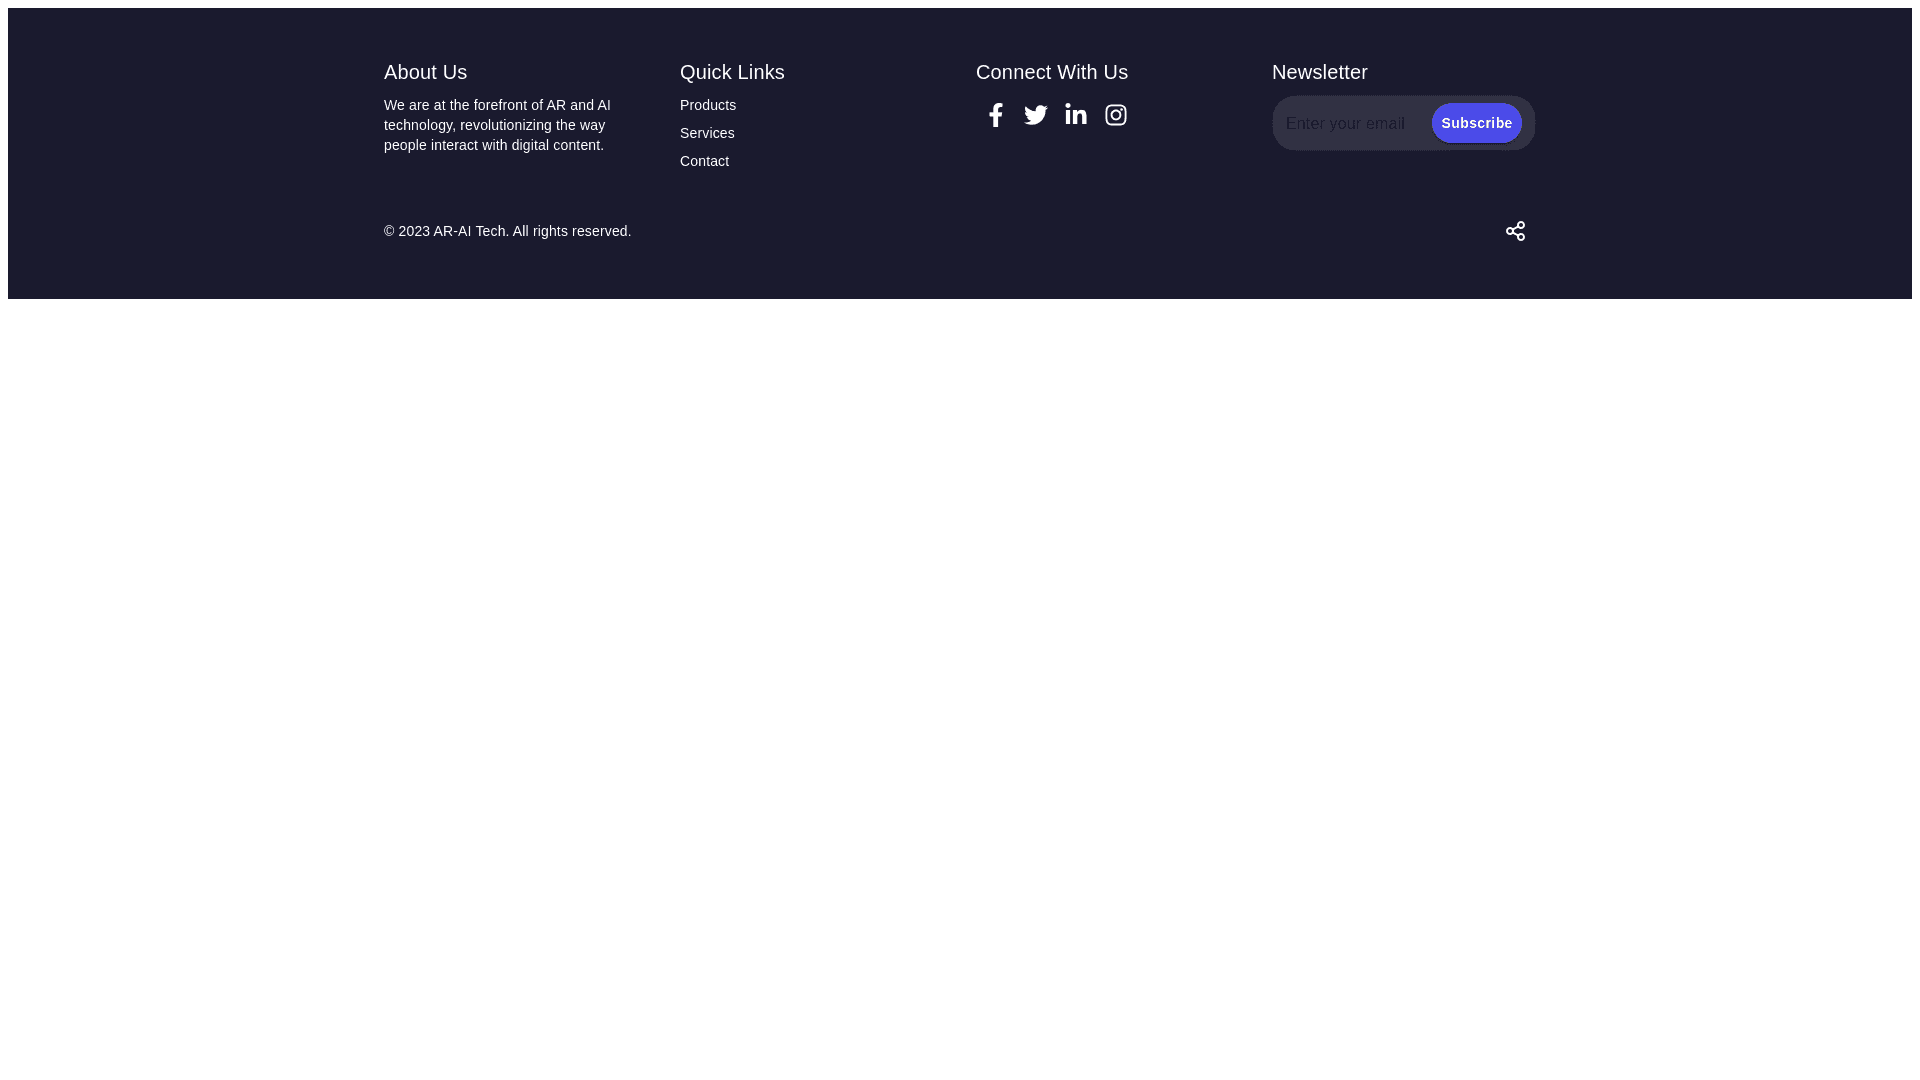Follow the Contact quick link
This screenshot has height=1080, width=1920.
pyautogui.click(x=704, y=161)
